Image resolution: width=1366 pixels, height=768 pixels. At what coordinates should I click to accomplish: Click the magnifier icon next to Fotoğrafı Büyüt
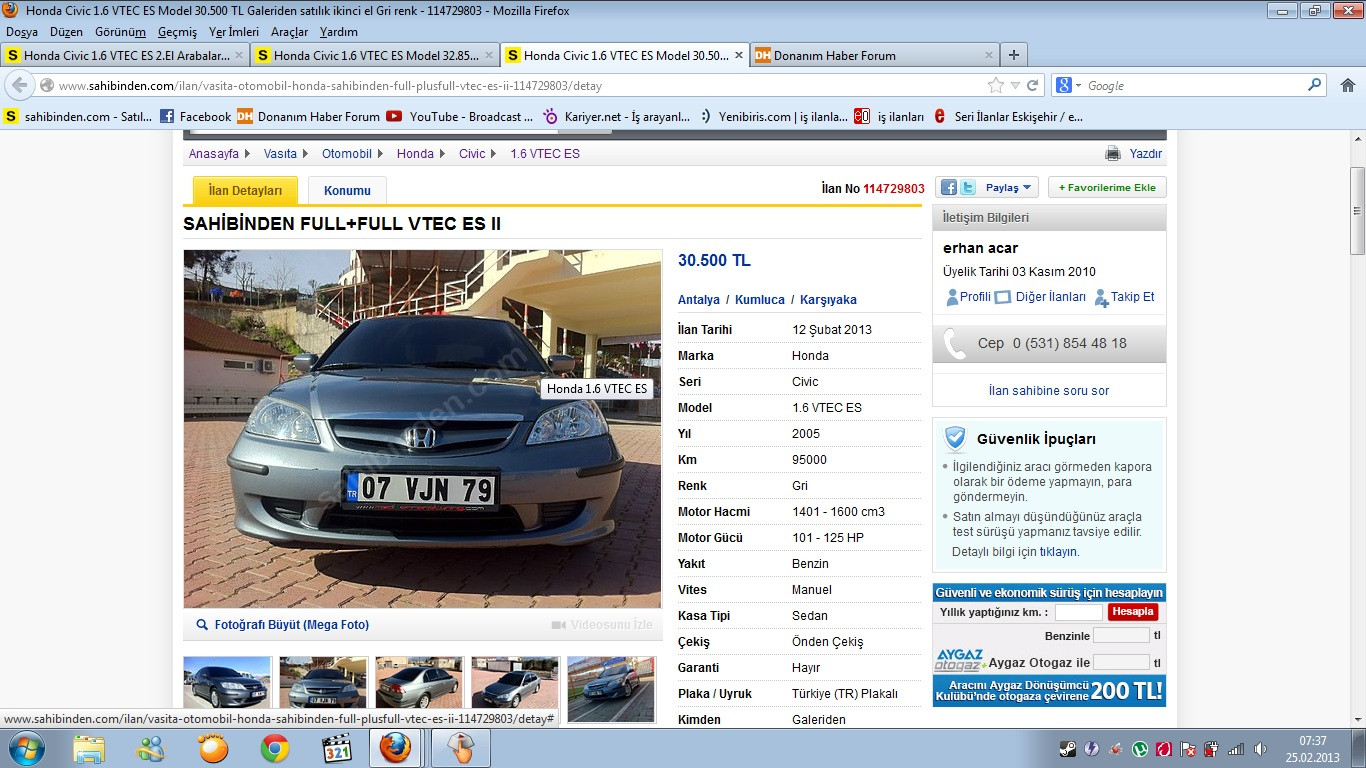pyautogui.click(x=202, y=625)
